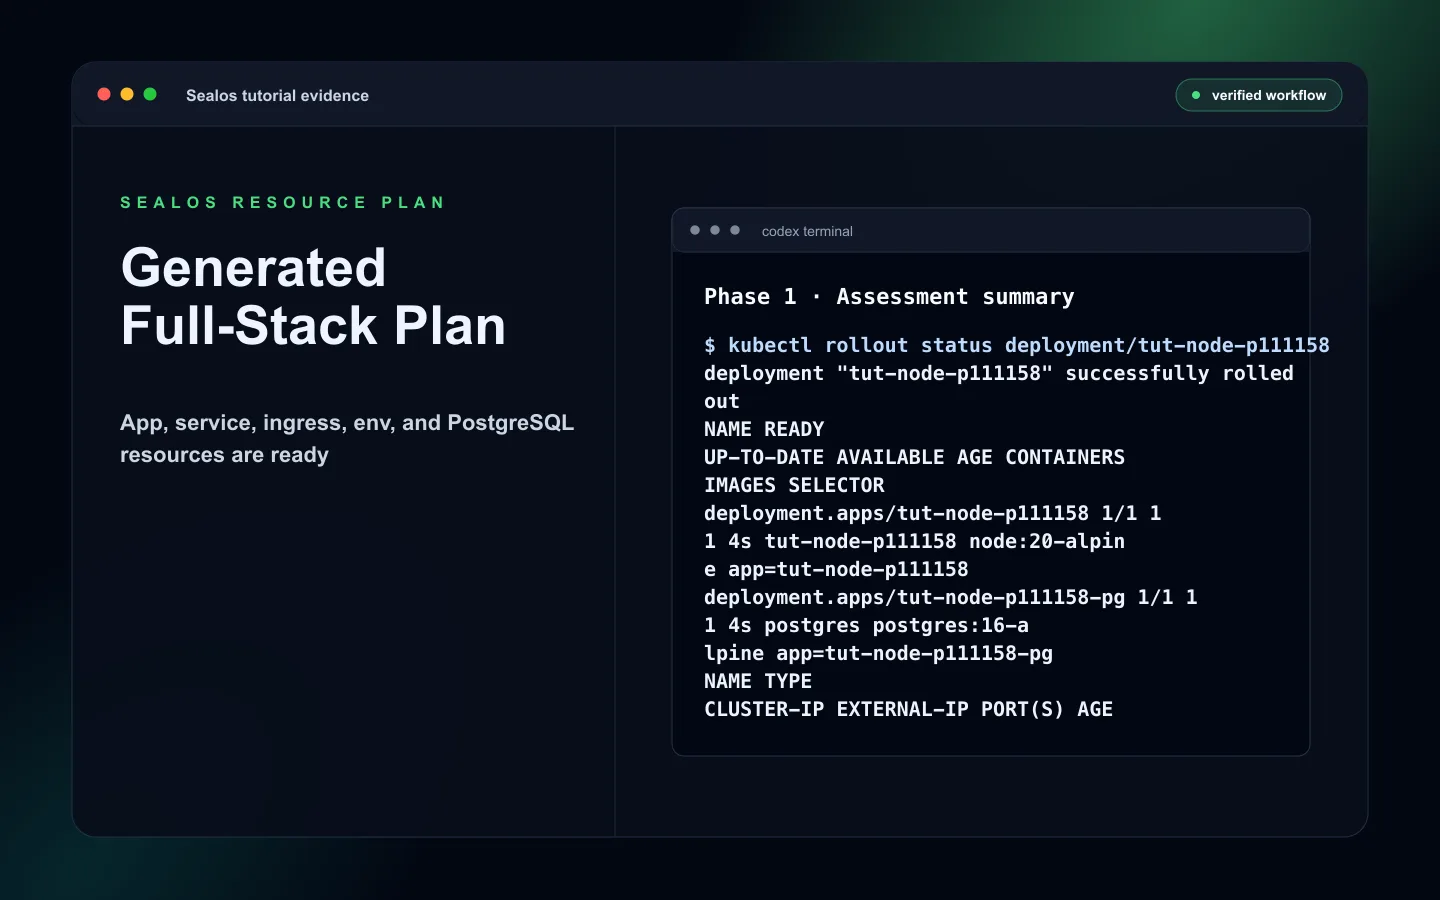The height and width of the screenshot is (900, 1440).
Task: Click the "1 4s postgres postgres:16-a" line
Action: (x=866, y=625)
